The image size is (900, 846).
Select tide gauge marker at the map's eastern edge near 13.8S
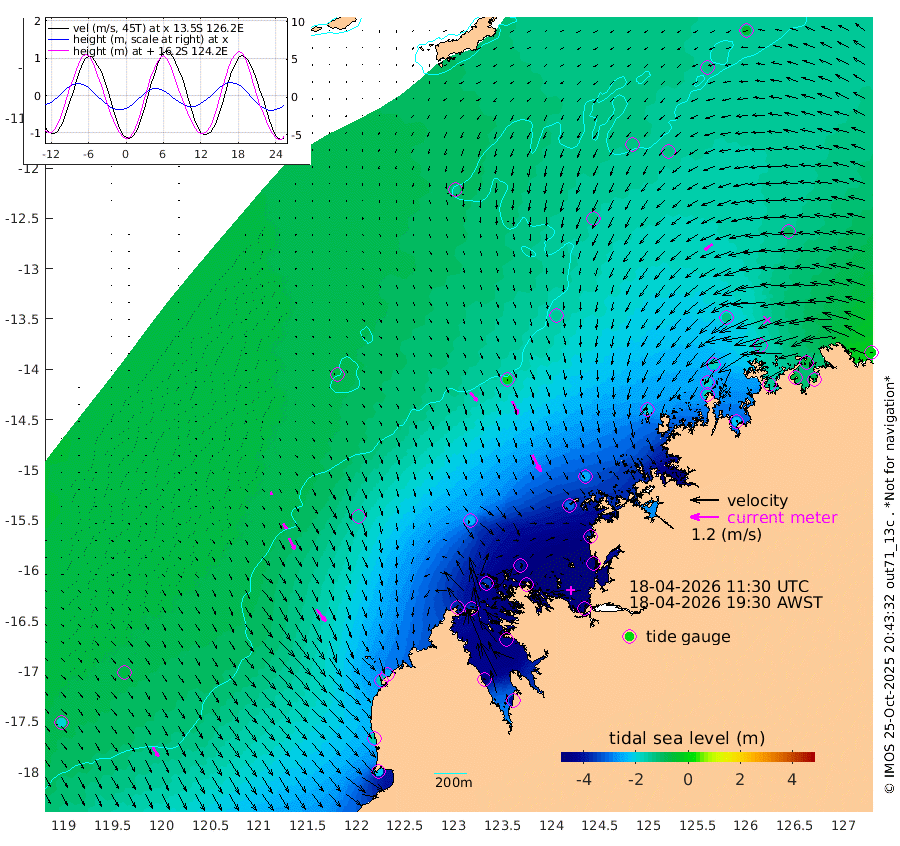coord(871,352)
